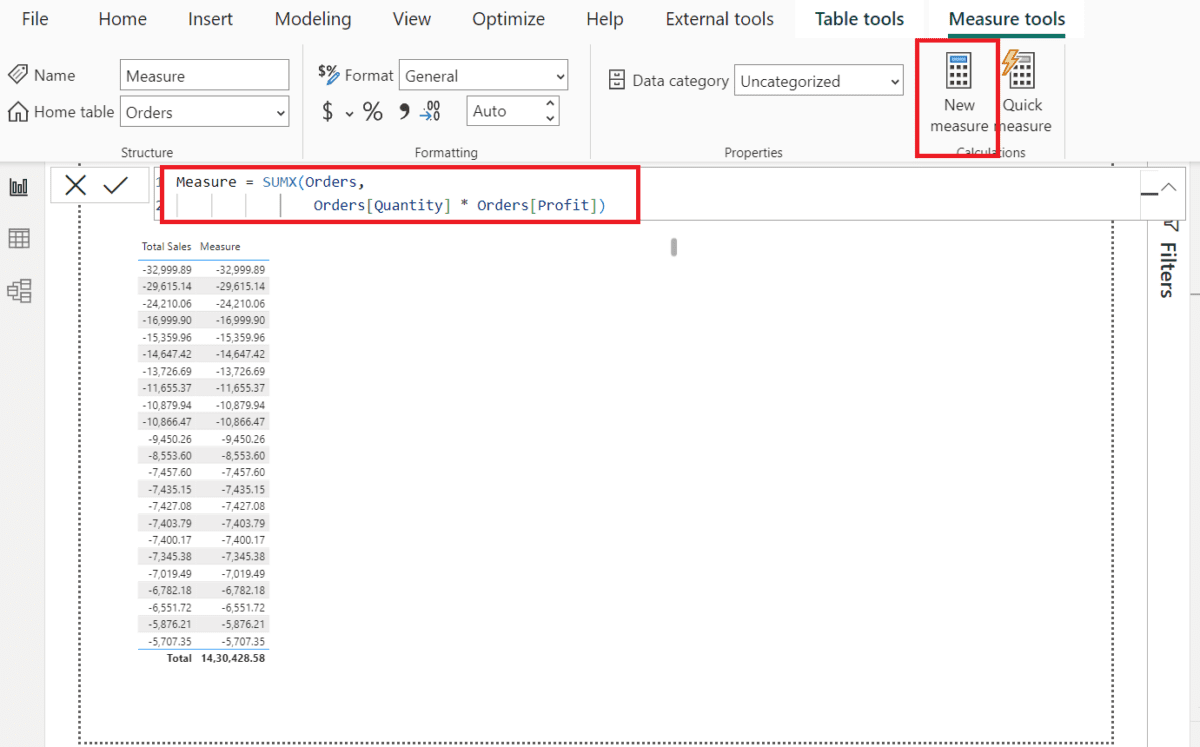Click the Data category icon

(x=619, y=80)
